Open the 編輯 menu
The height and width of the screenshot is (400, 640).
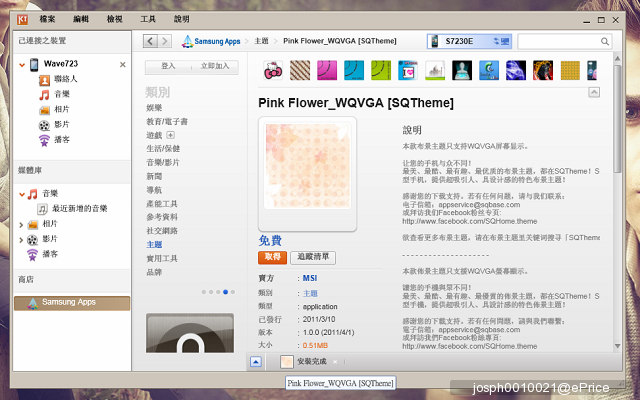(x=81, y=19)
